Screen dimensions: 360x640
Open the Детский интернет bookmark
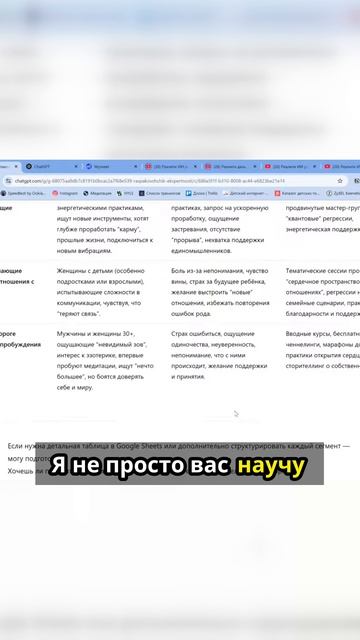pos(246,193)
